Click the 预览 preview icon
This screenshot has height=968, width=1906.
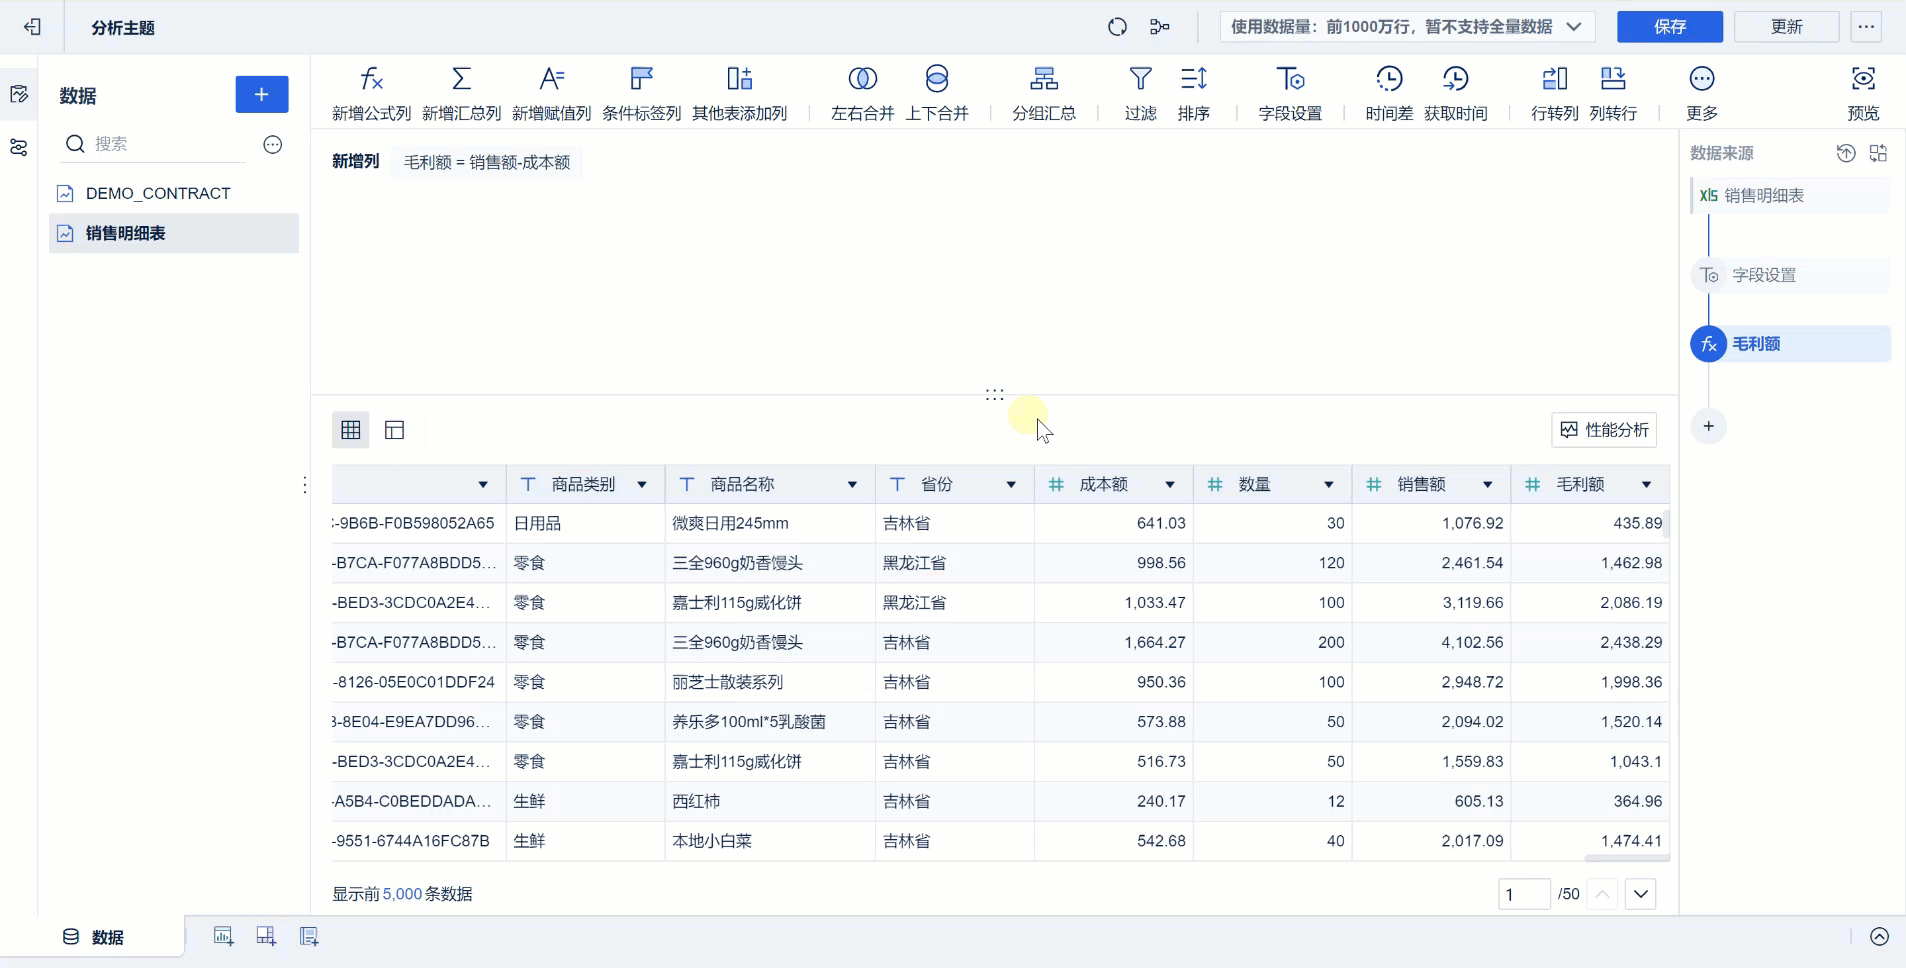coord(1863,92)
